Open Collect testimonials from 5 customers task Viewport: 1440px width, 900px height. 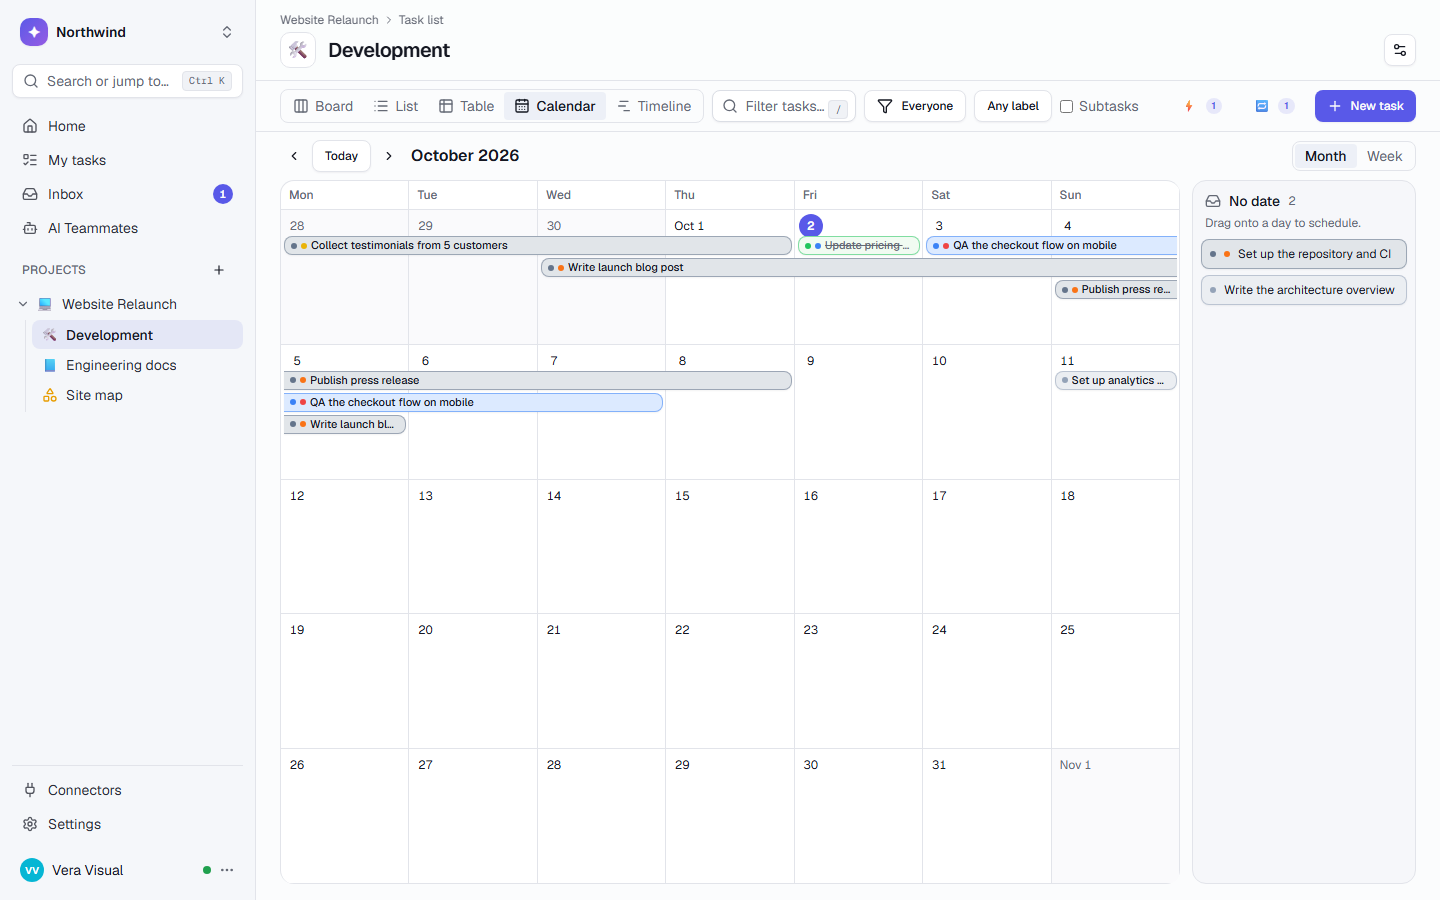pos(538,245)
